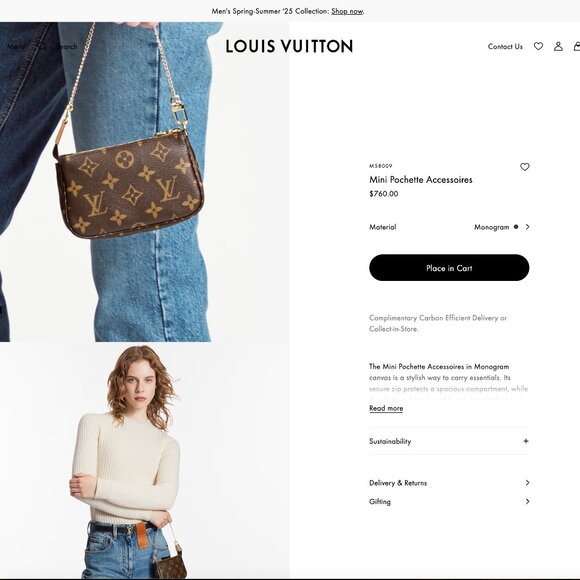Screen dimensions: 580x580
Task: Open the Material selector chevron
Action: coord(527,227)
